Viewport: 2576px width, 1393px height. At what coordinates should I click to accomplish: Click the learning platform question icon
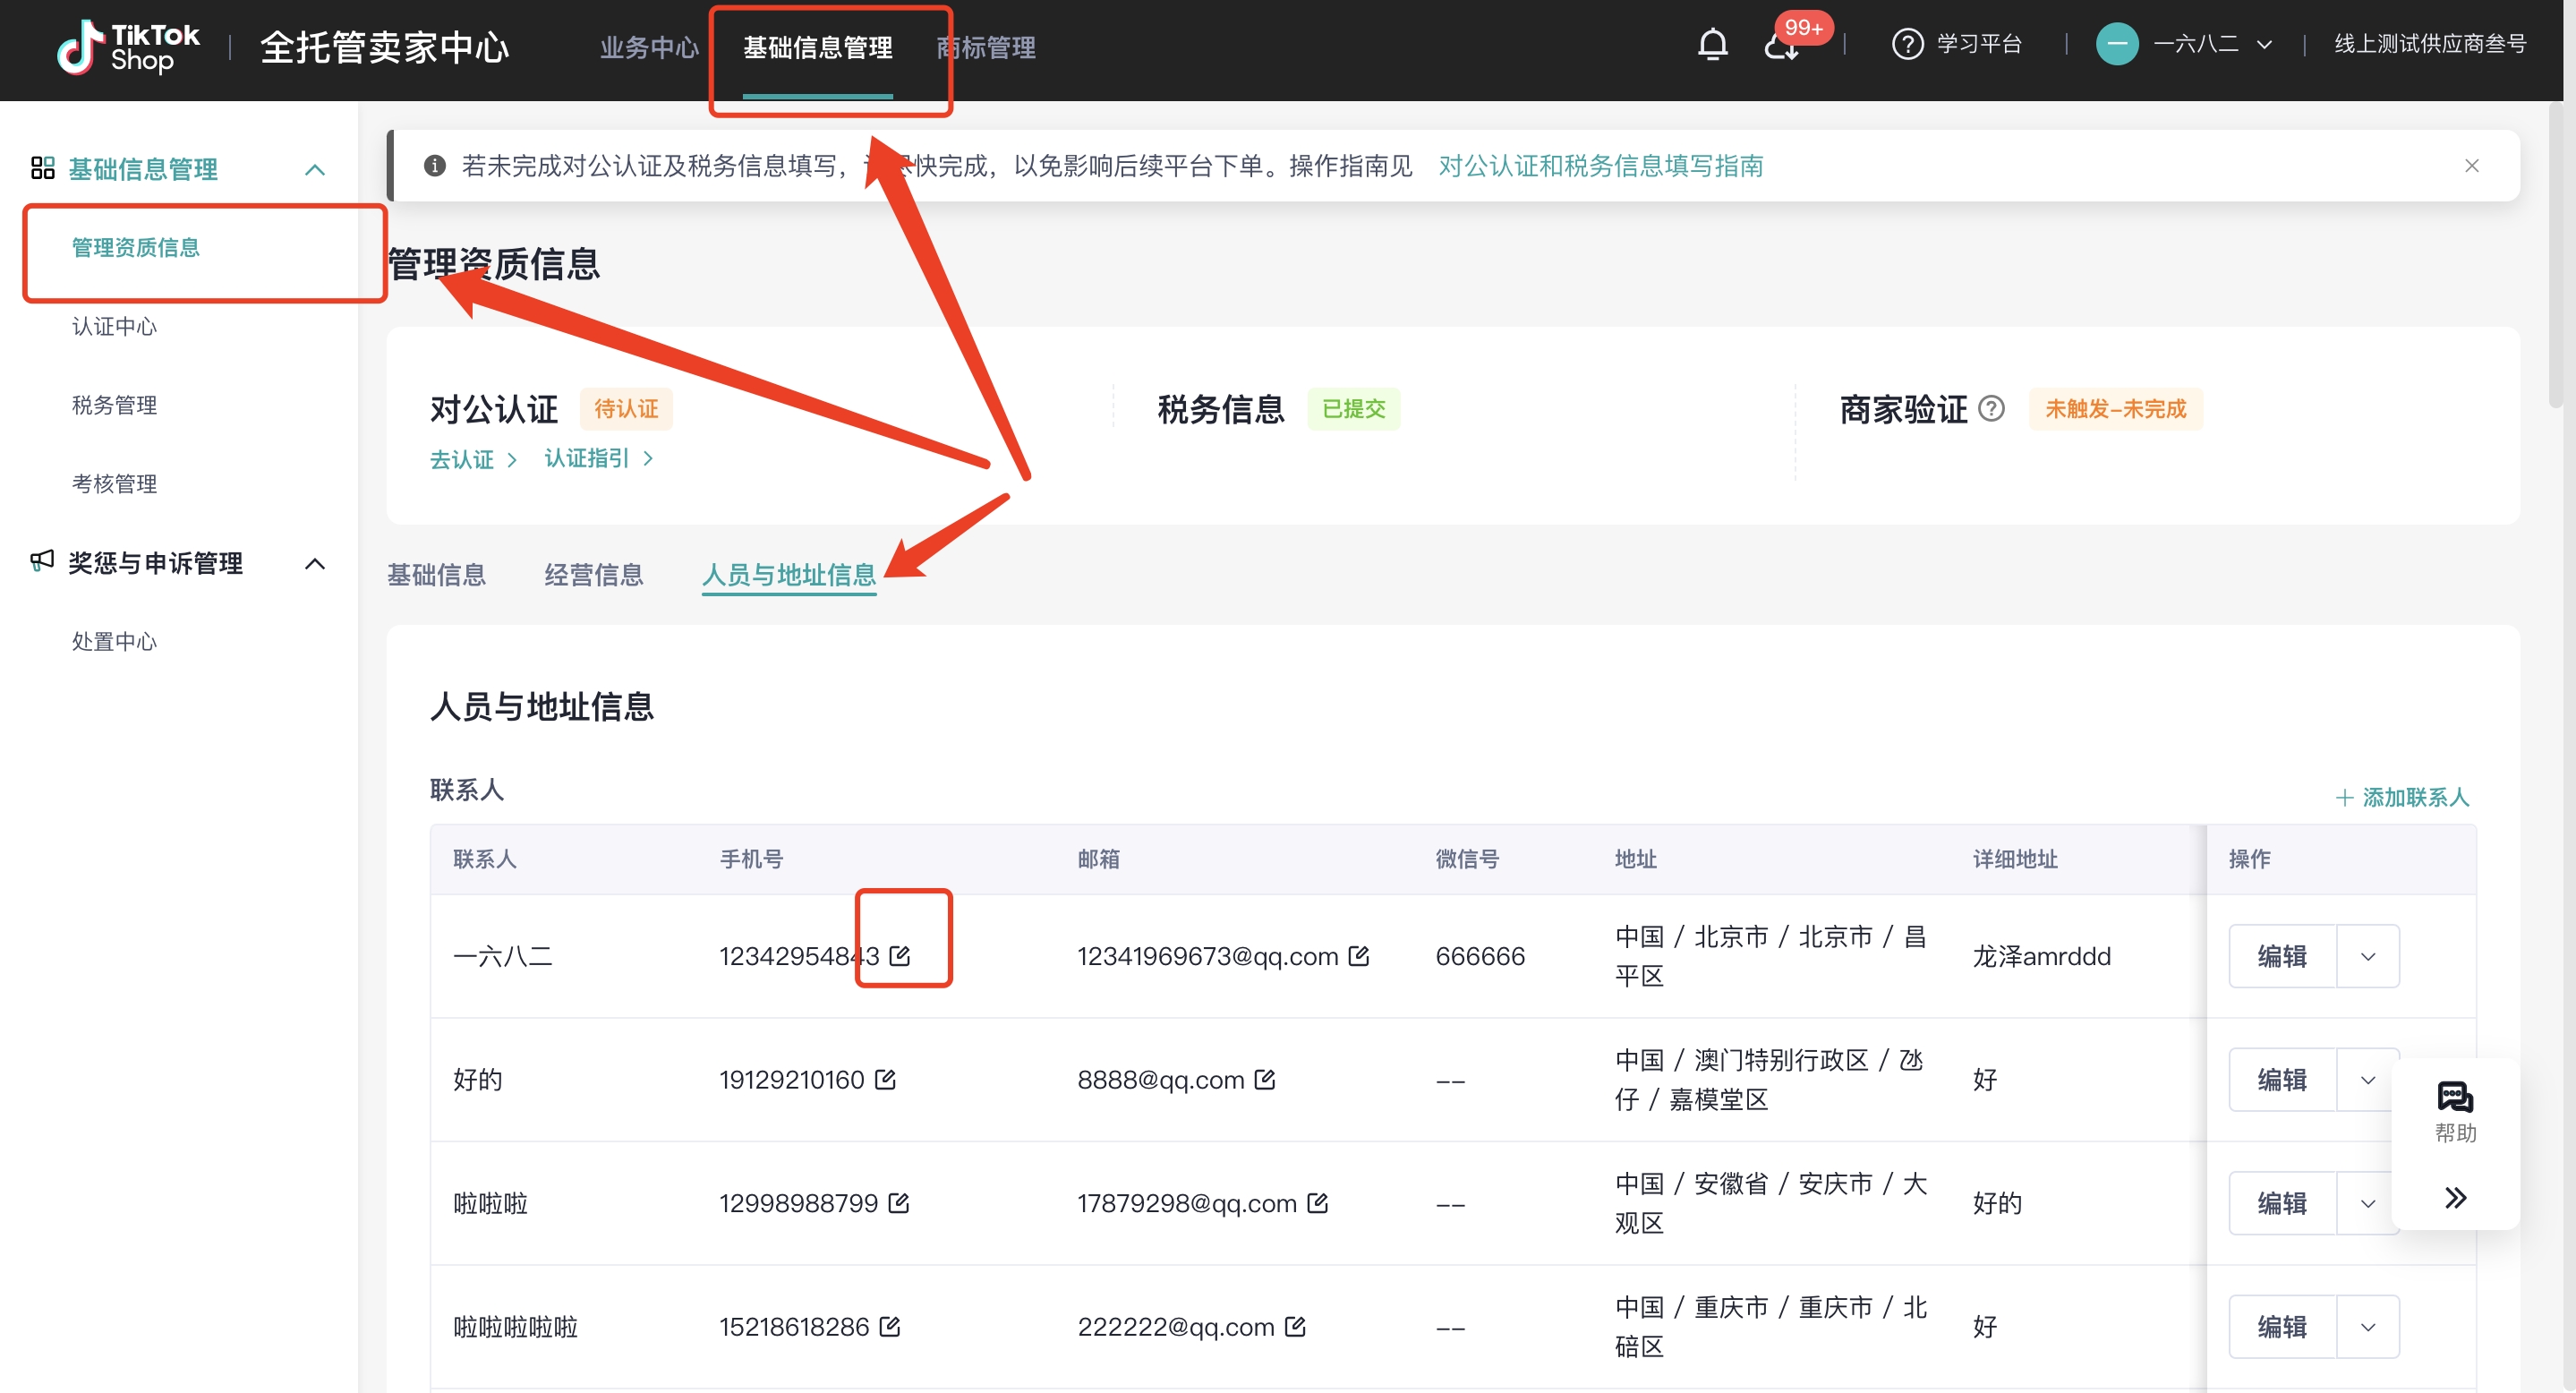point(1907,45)
